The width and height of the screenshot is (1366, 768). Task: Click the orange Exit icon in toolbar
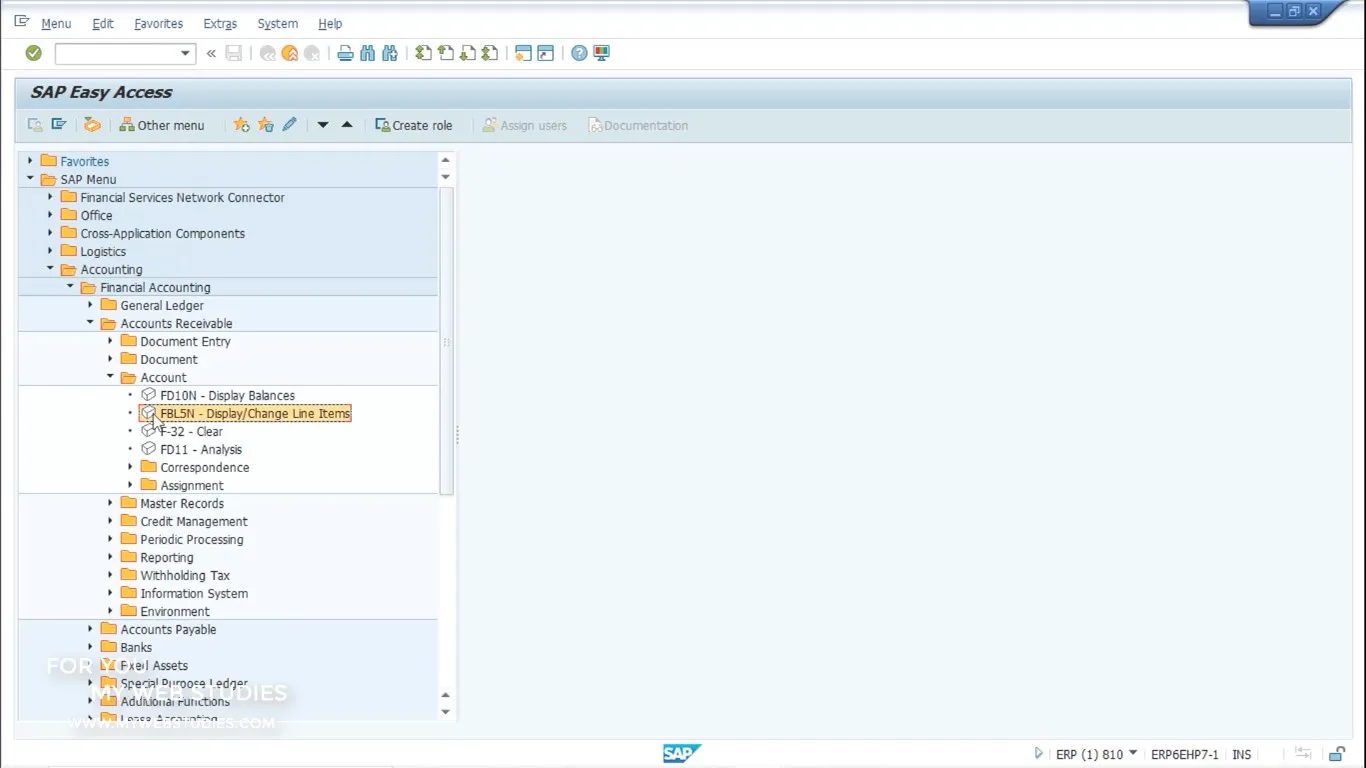click(290, 53)
